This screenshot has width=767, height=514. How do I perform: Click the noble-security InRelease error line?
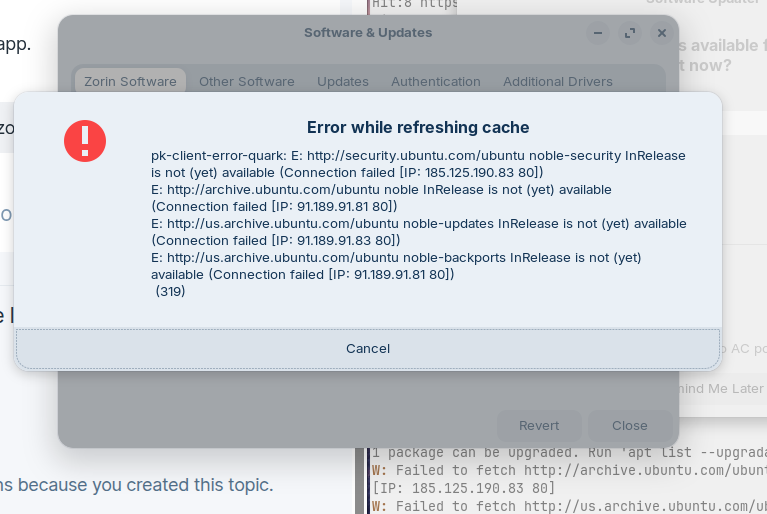(418, 156)
